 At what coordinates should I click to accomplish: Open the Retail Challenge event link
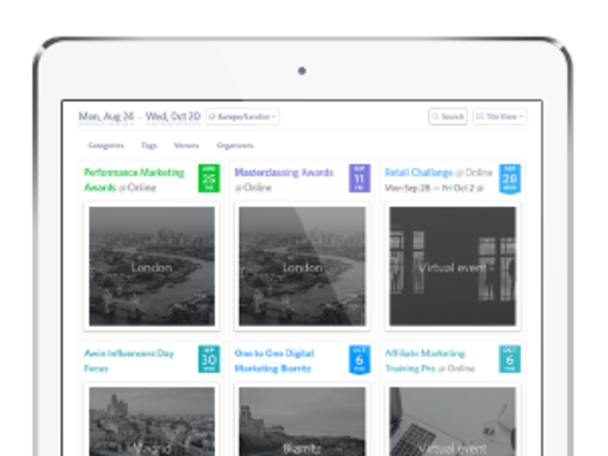pos(419,172)
